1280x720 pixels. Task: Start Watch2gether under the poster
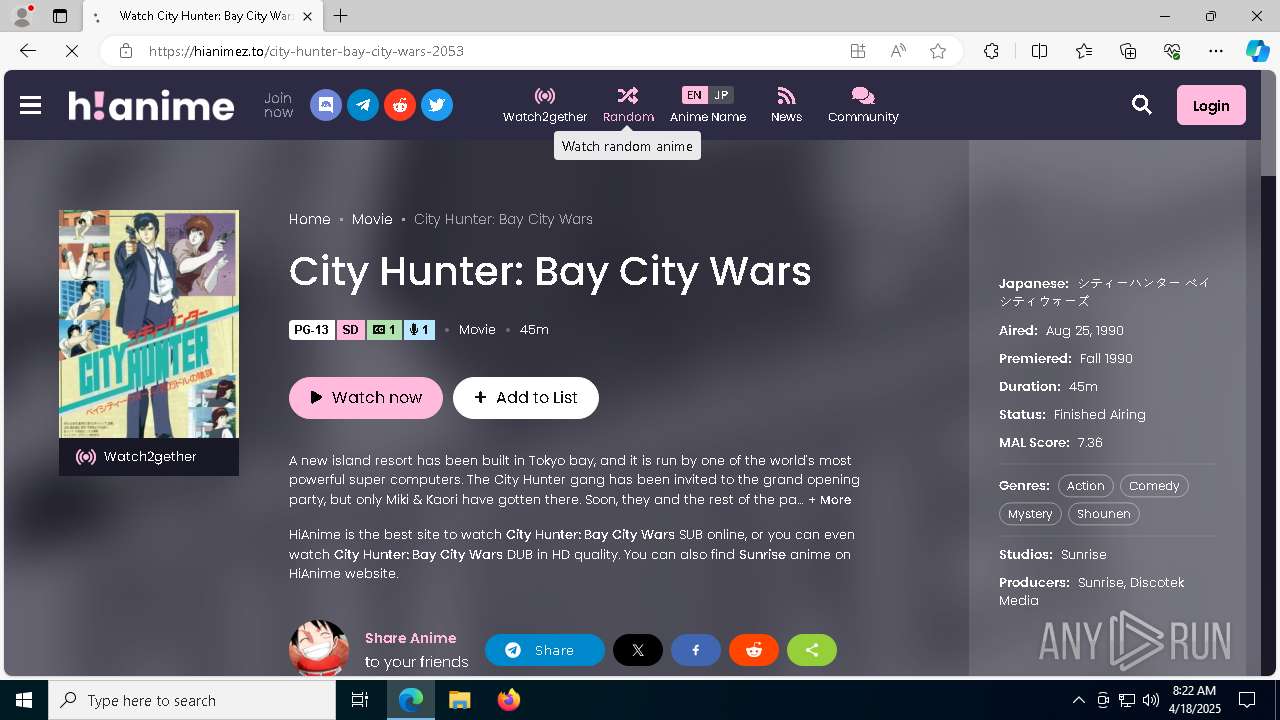149,457
